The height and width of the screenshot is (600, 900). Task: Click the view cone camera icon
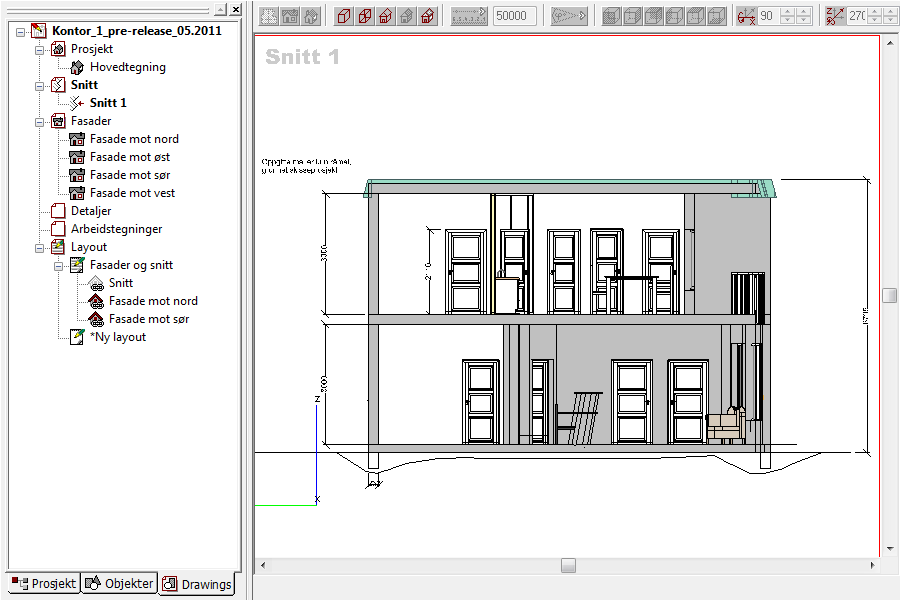point(569,16)
